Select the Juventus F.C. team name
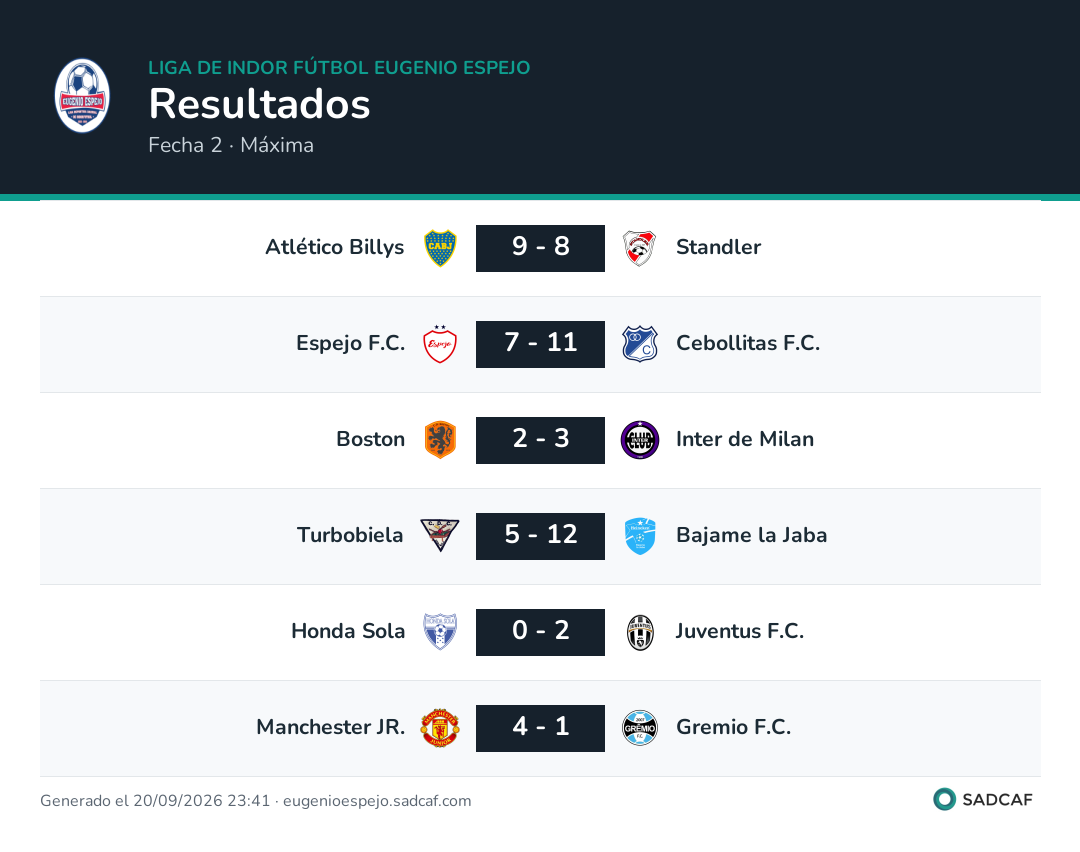The height and width of the screenshot is (852, 1080). tap(740, 631)
